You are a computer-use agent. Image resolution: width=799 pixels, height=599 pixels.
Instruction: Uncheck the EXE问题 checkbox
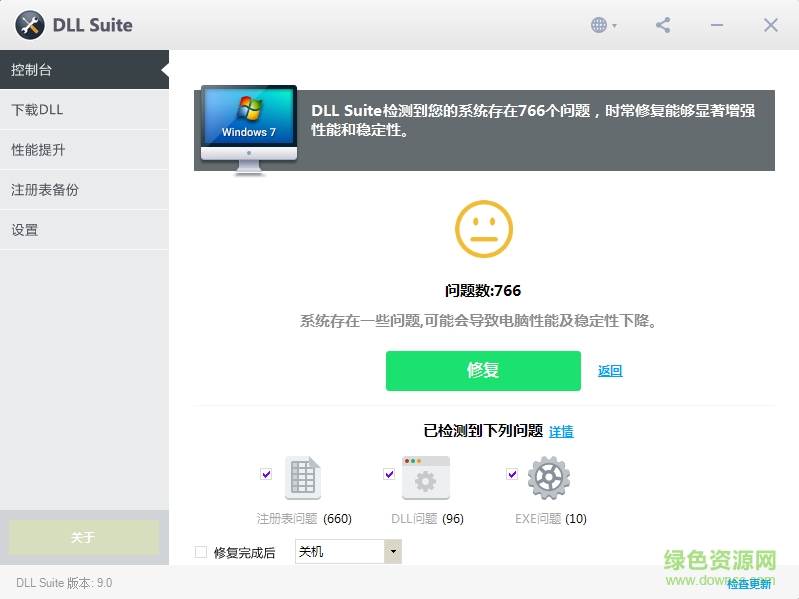click(512, 474)
